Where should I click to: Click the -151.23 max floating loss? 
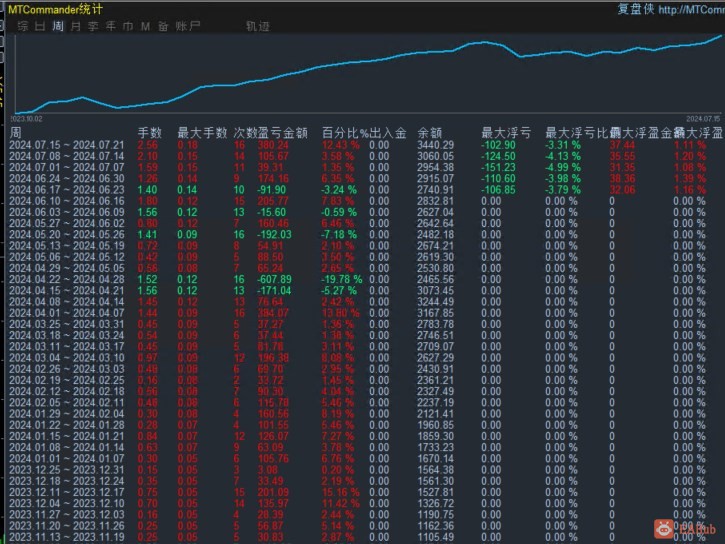(x=498, y=167)
